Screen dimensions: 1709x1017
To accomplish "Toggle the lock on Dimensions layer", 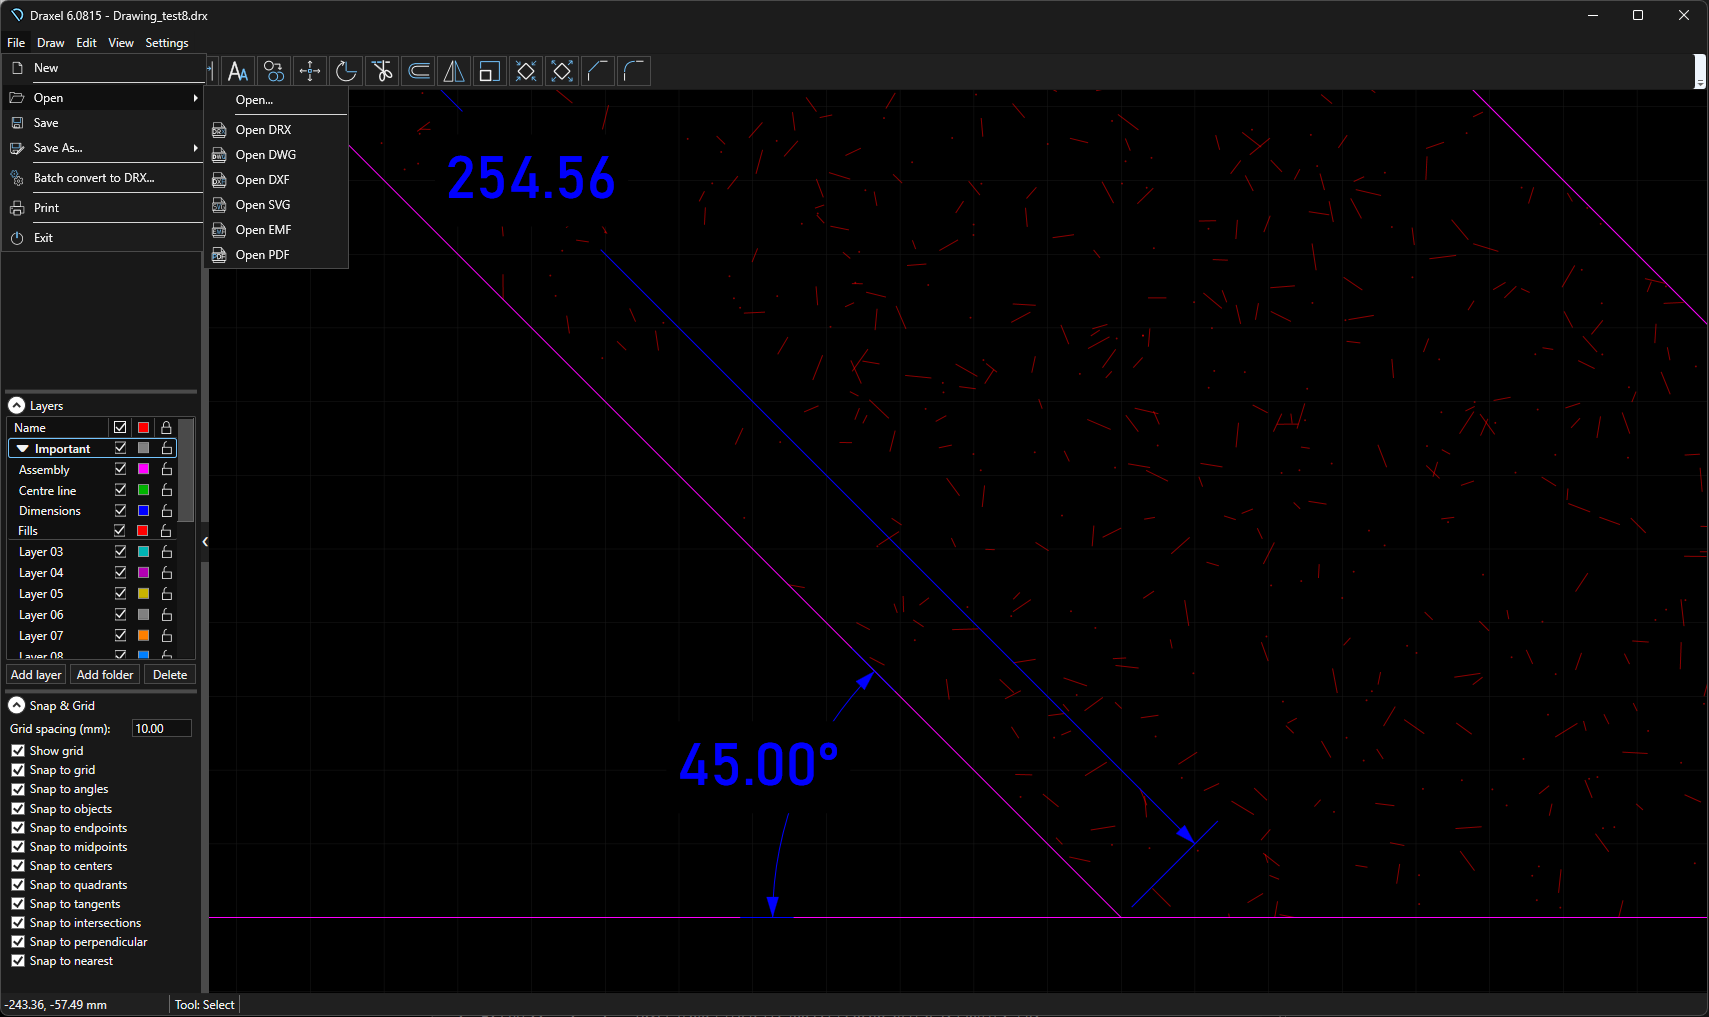I will (167, 511).
